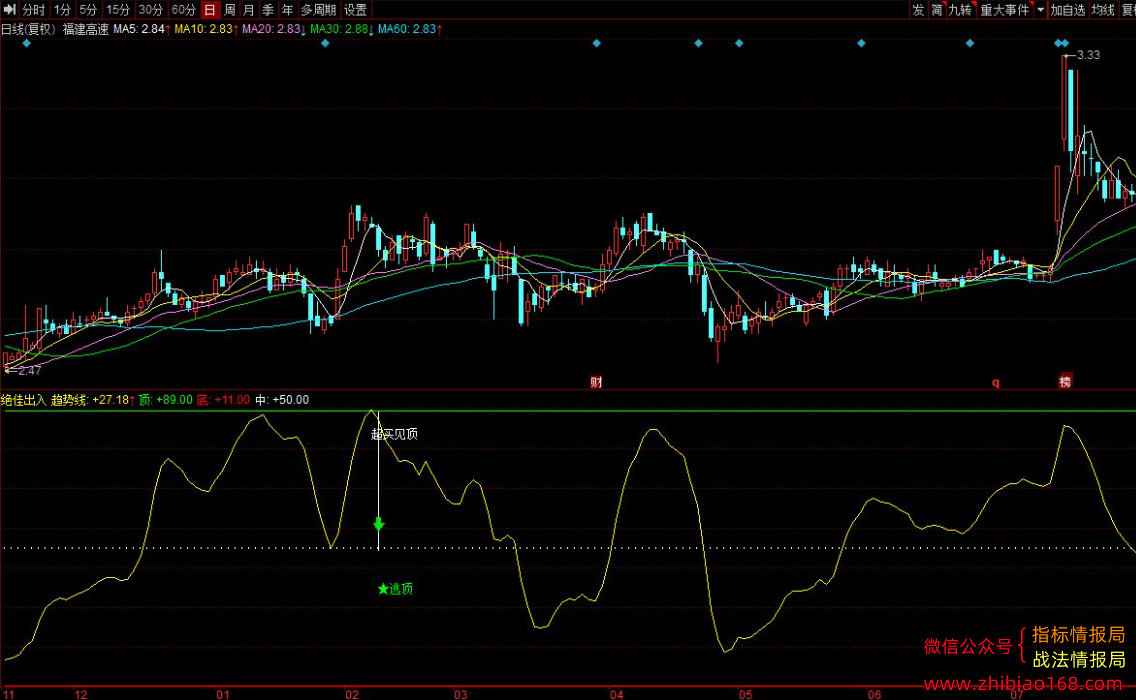The height and width of the screenshot is (700, 1136).
Task: Click the 2.47 low price label
Action: (30, 370)
